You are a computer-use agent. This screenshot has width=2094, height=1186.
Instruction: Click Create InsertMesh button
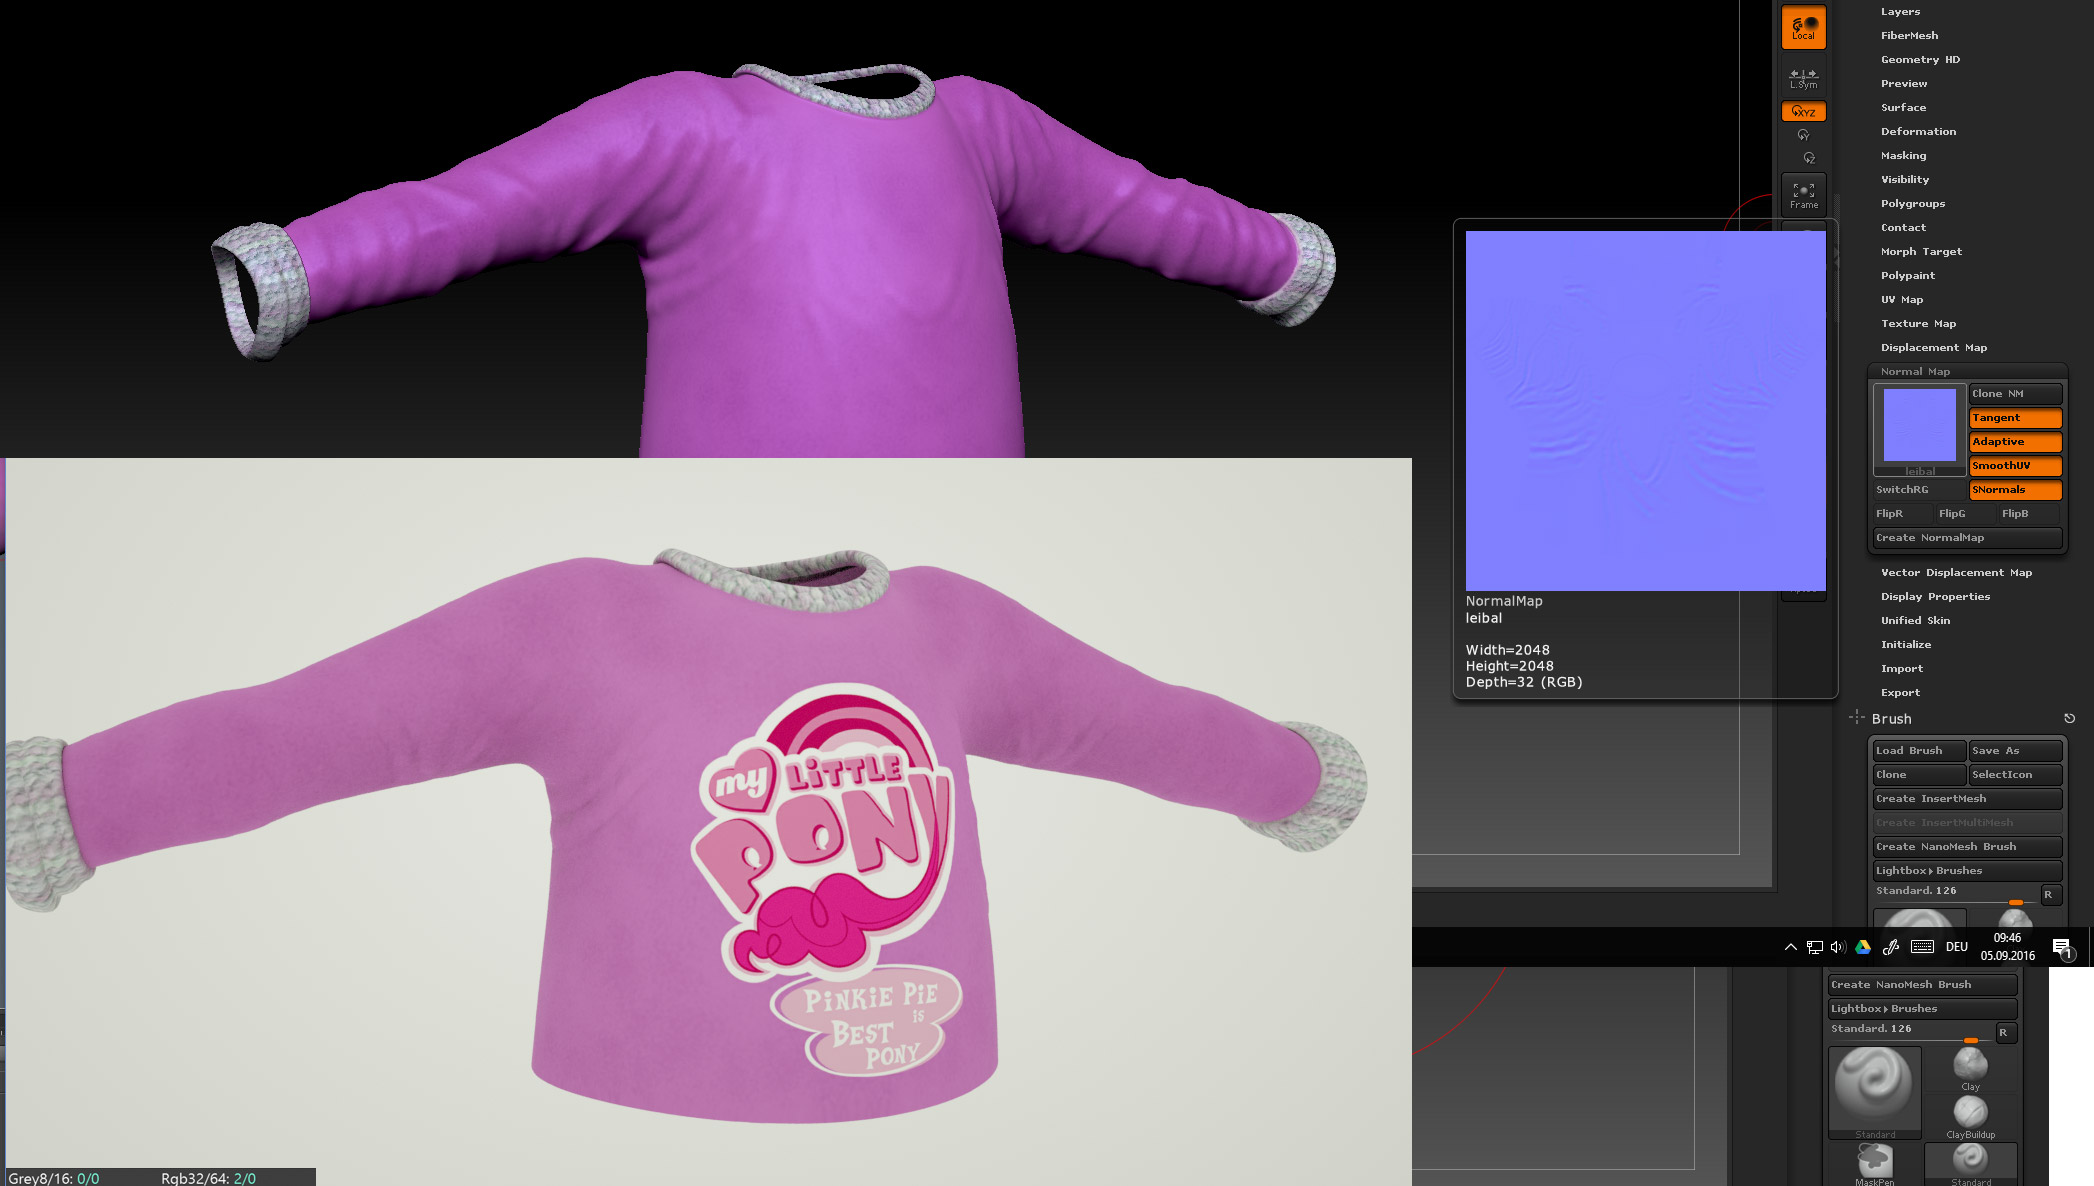pyautogui.click(x=1967, y=799)
